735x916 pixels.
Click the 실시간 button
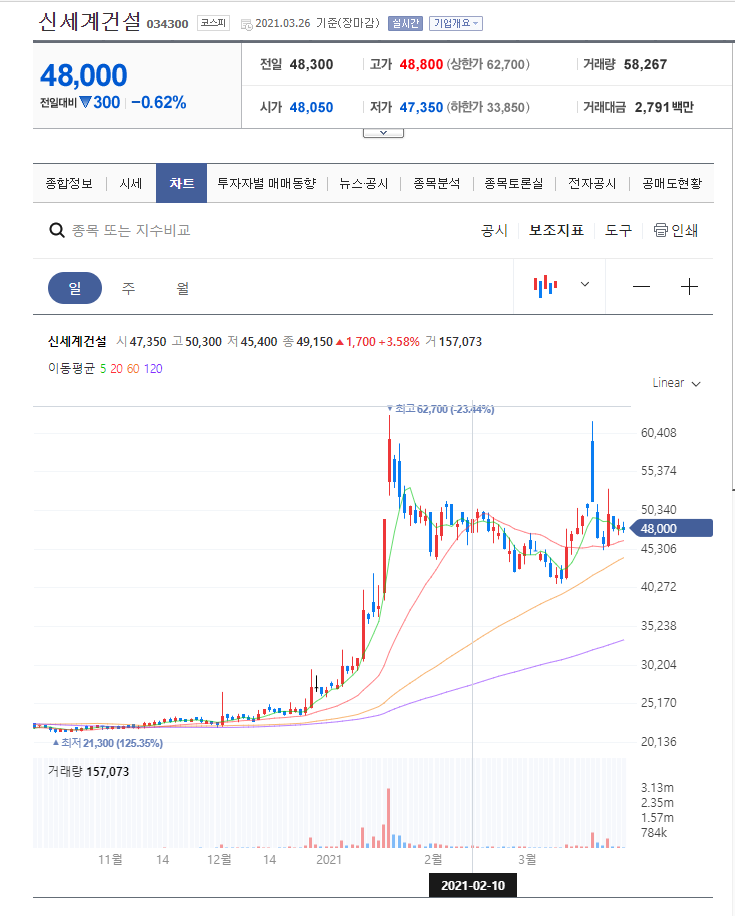click(x=405, y=23)
